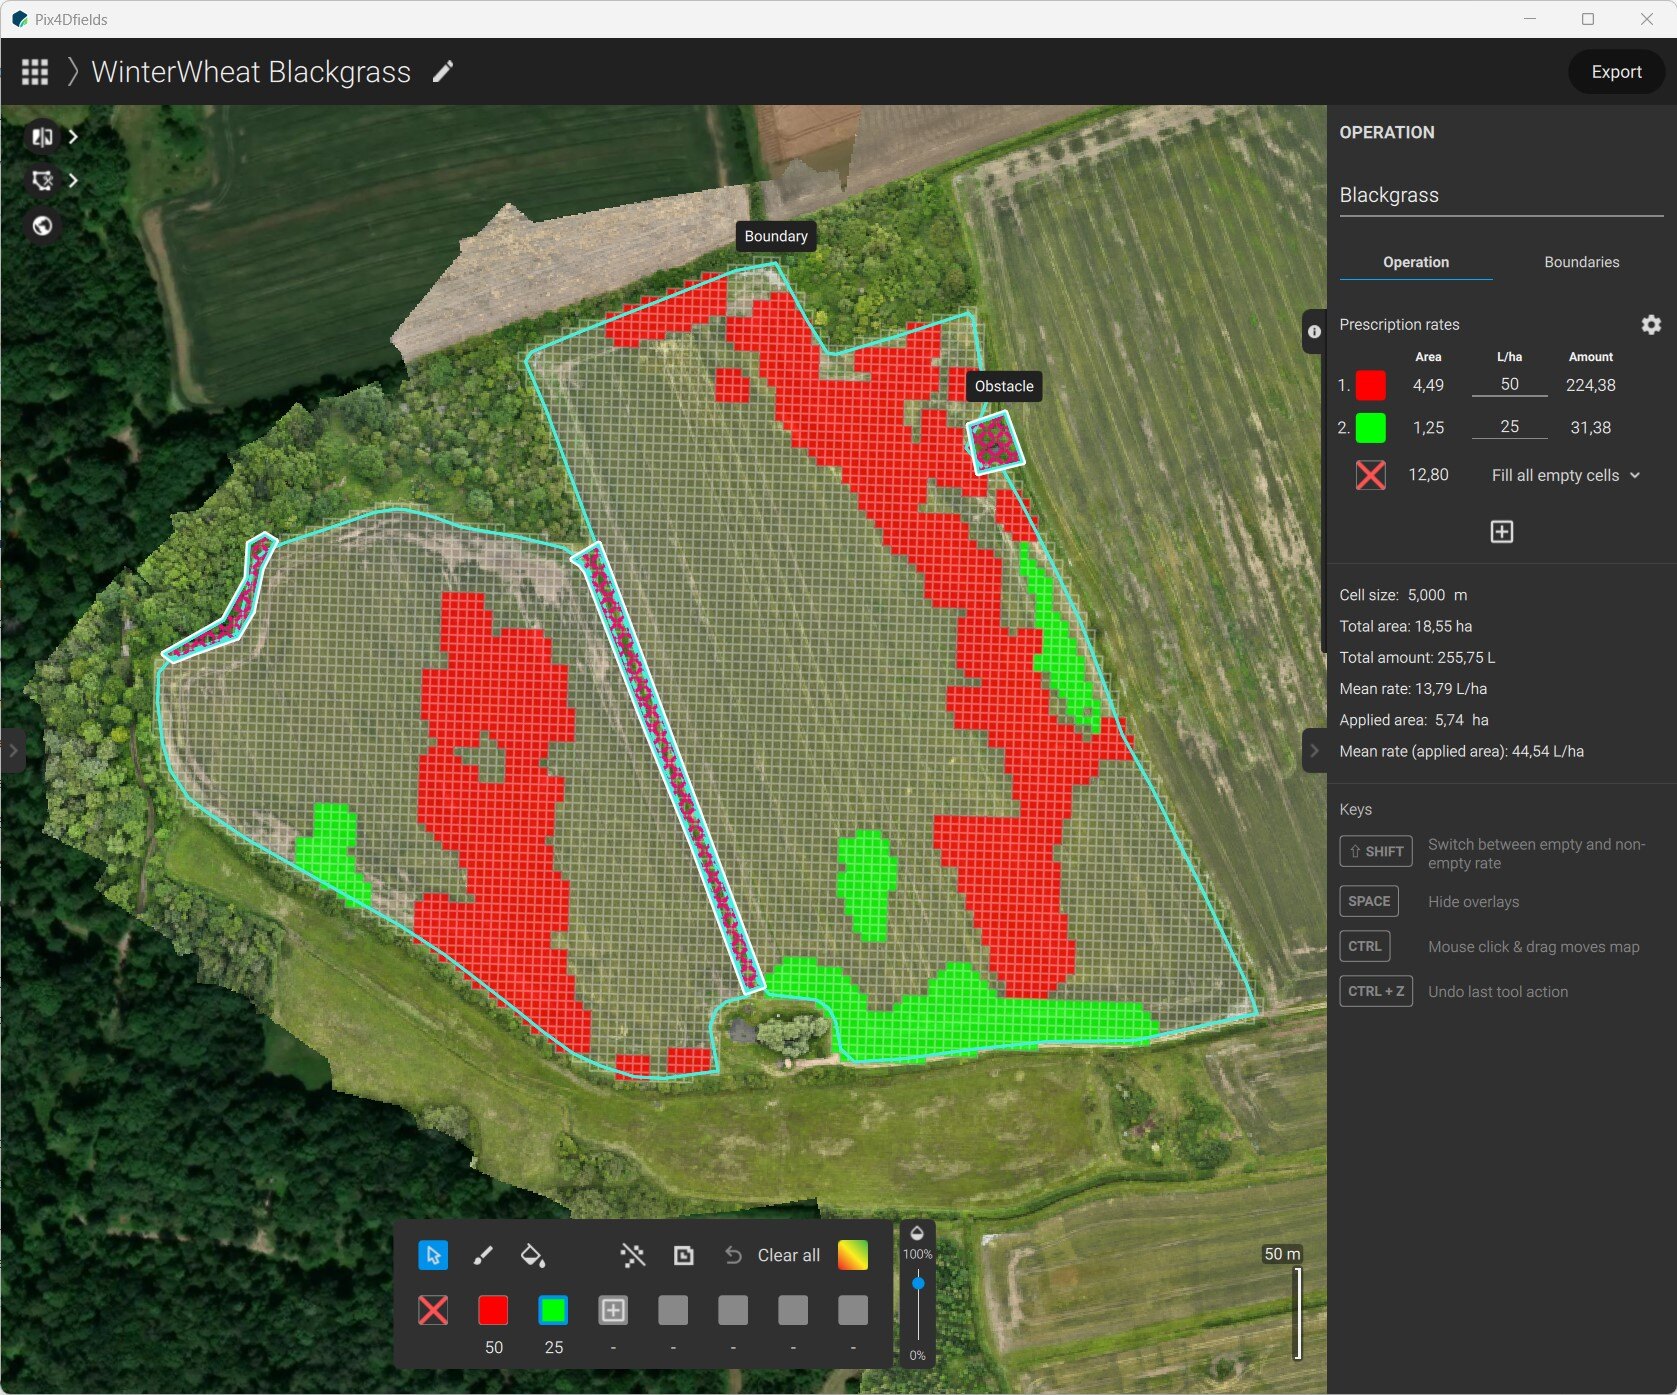
Task: Select the paint bucket fill tool
Action: [x=533, y=1256]
